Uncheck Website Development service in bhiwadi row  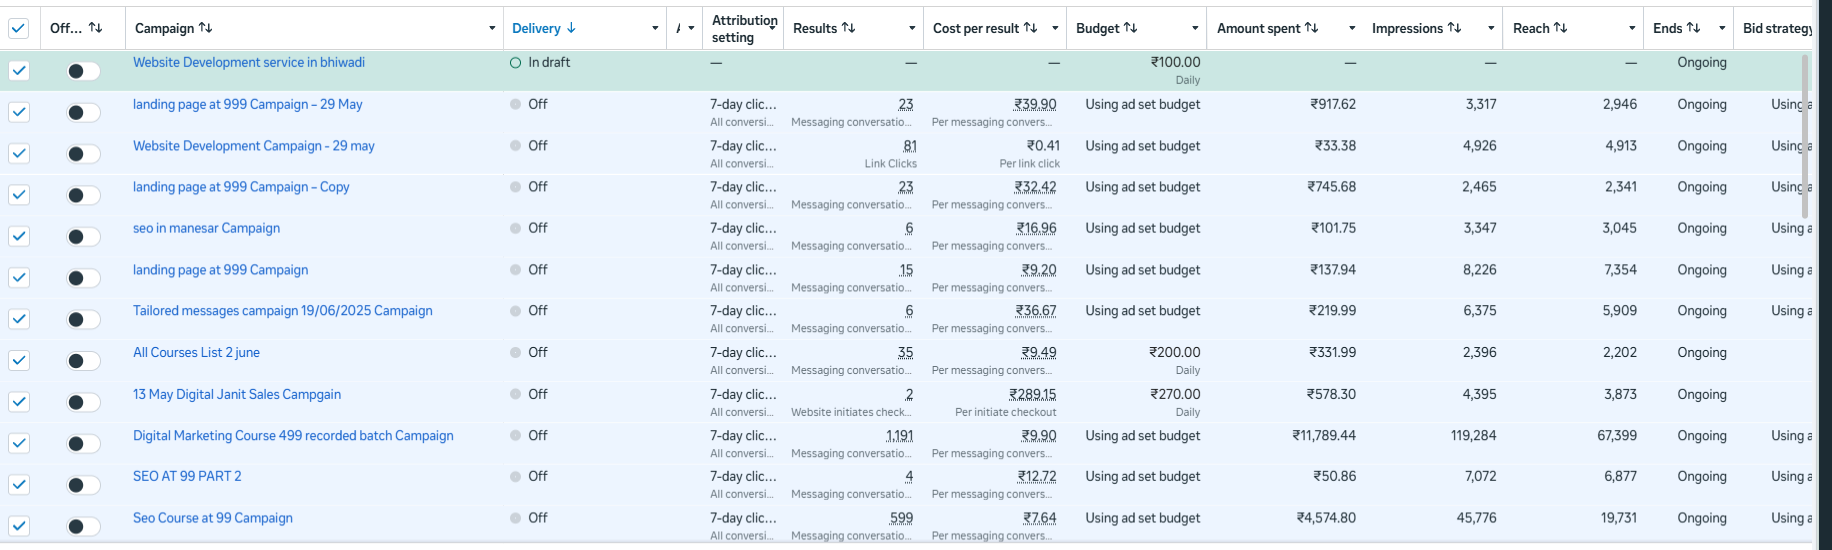(x=19, y=70)
